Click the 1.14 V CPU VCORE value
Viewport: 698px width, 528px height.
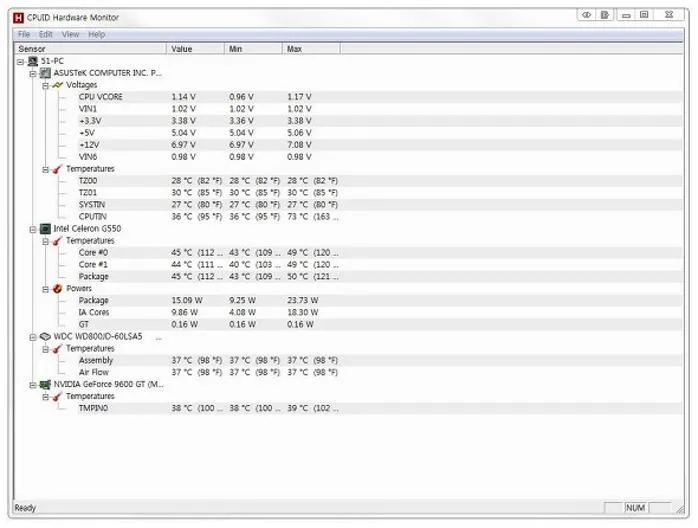[x=183, y=97]
